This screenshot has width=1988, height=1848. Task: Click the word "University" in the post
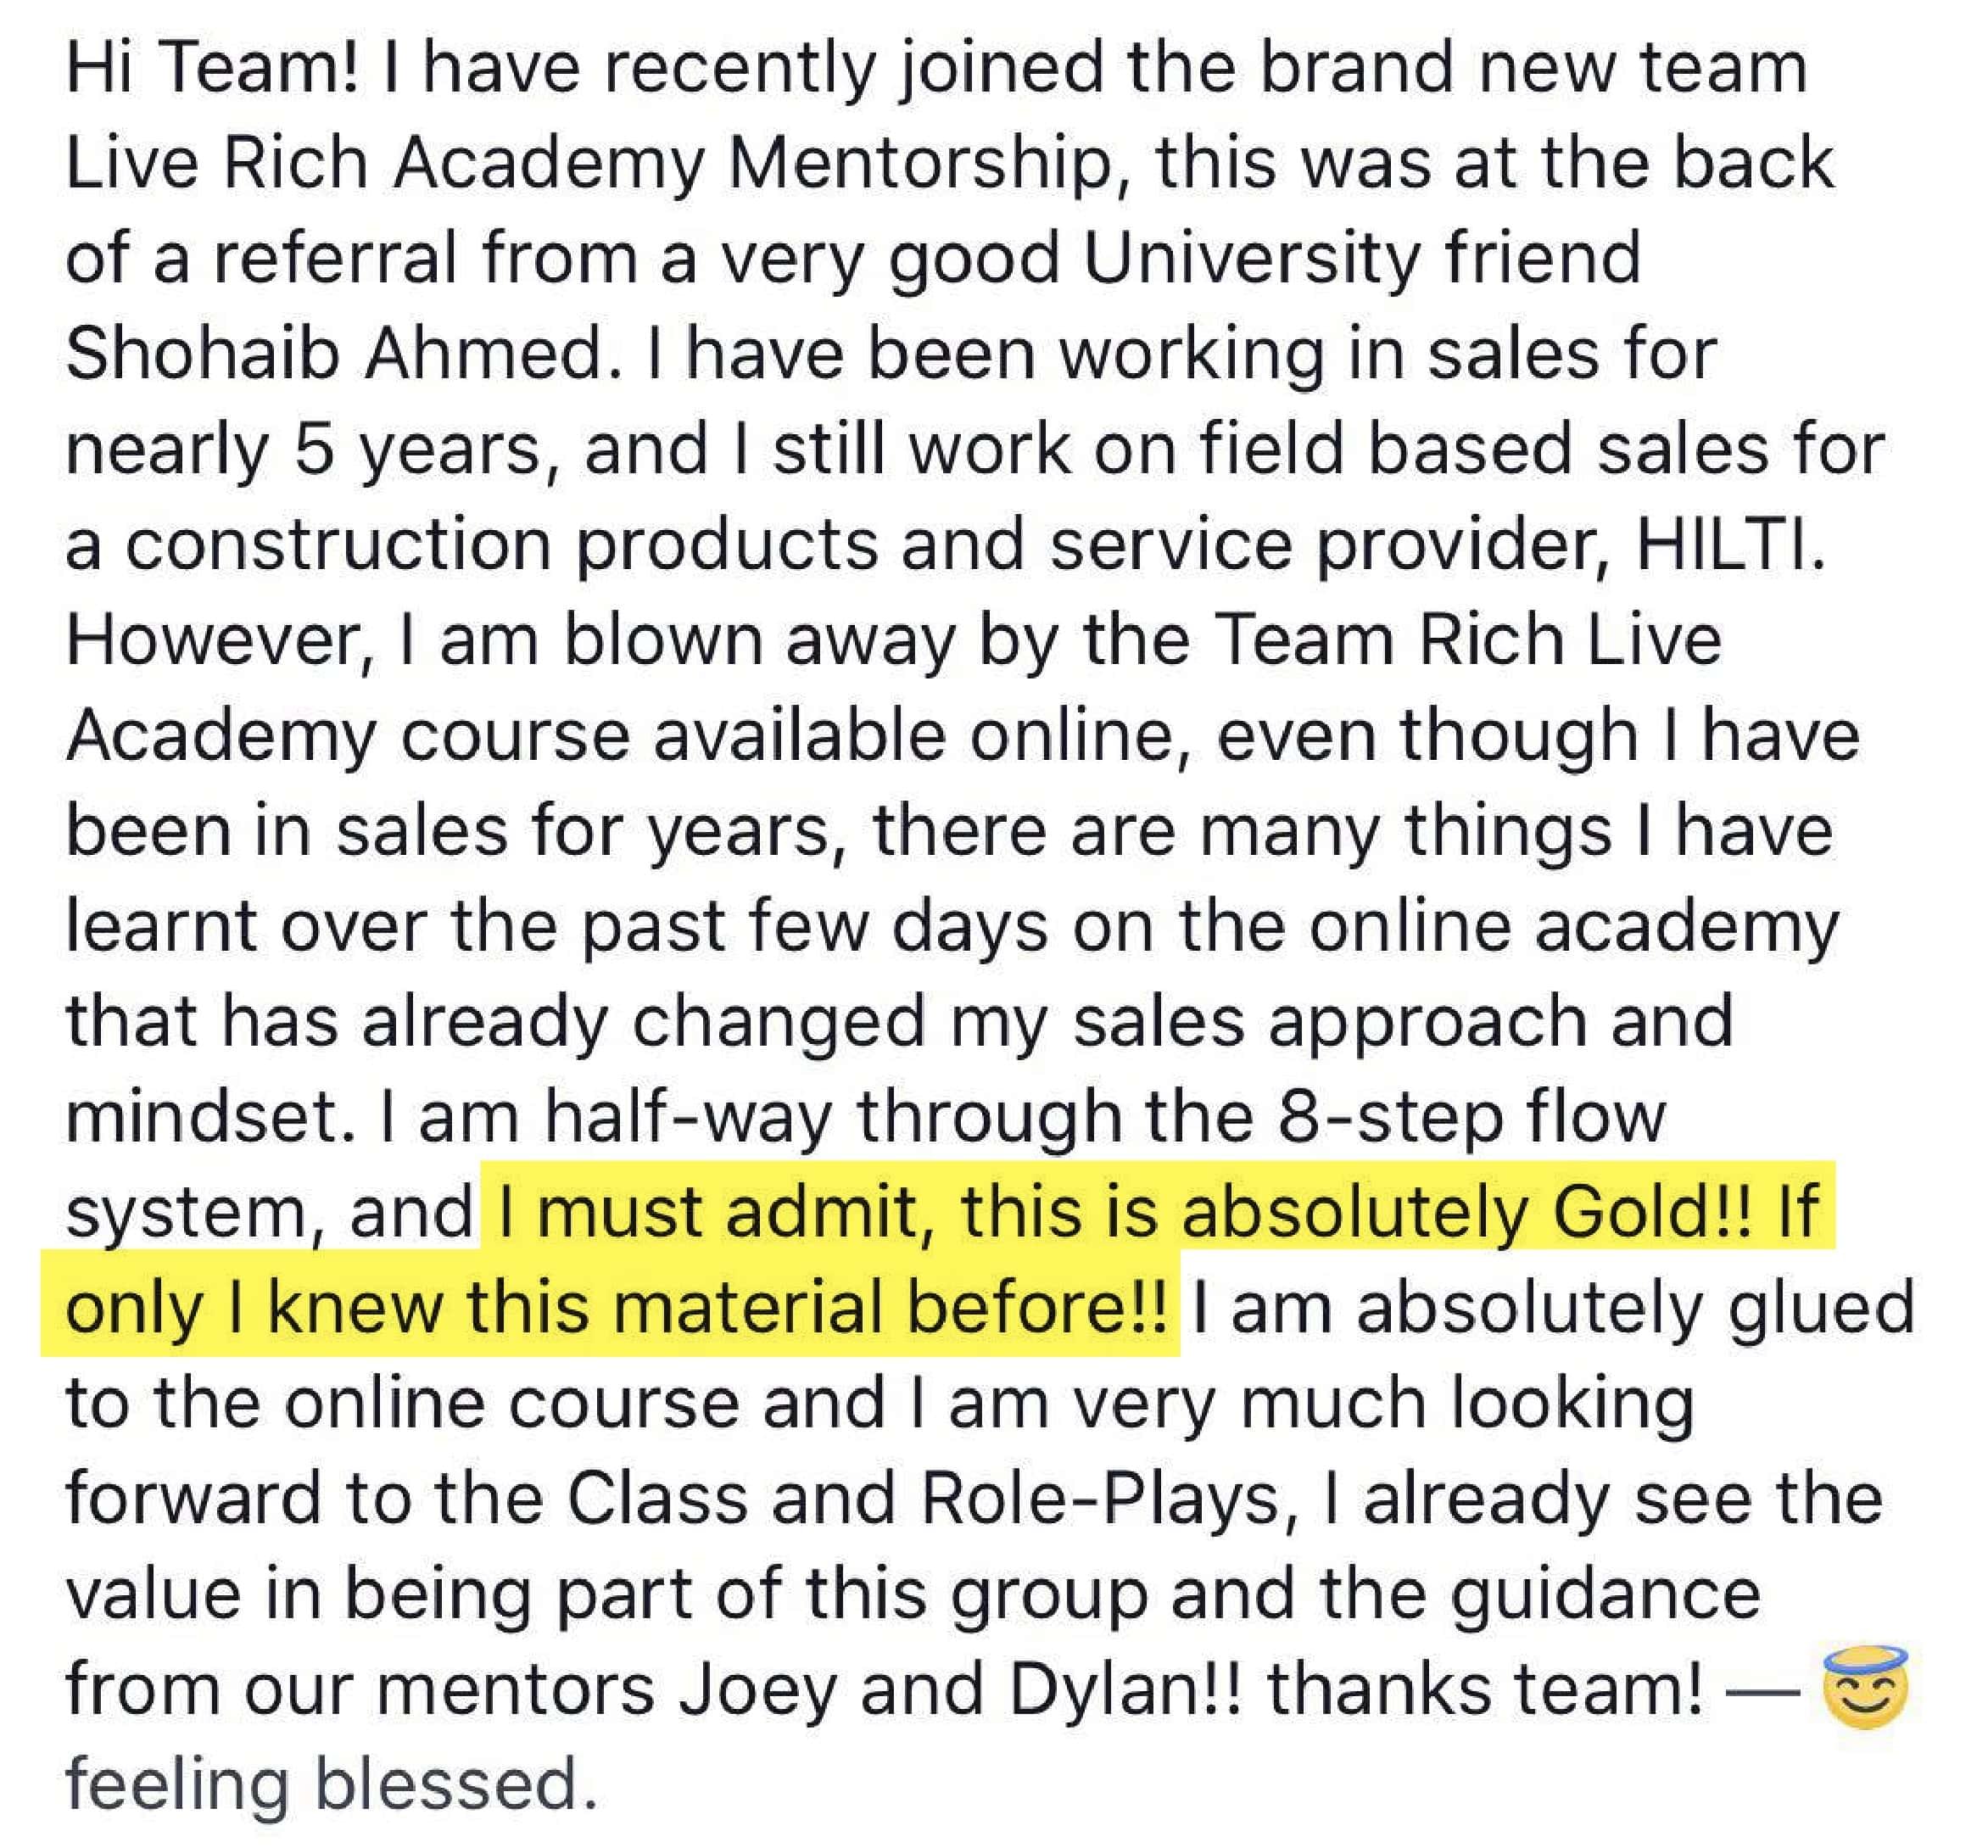pos(1250,259)
